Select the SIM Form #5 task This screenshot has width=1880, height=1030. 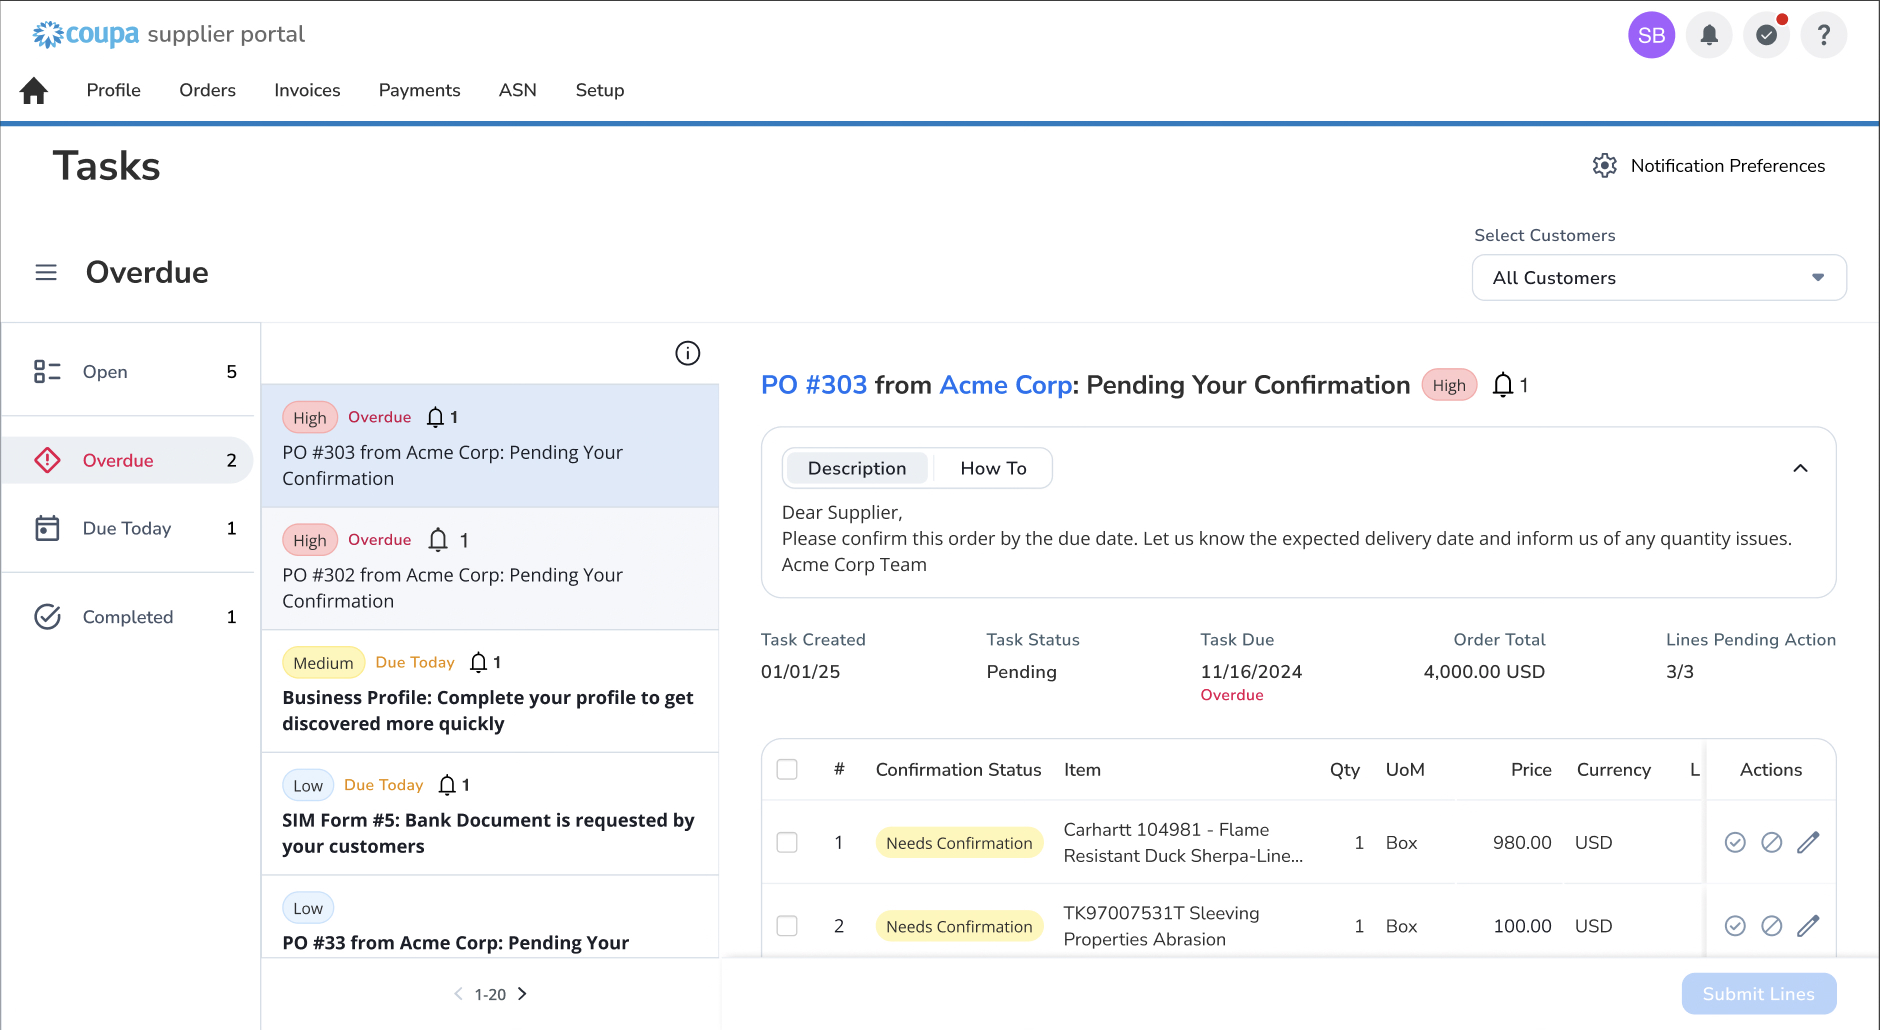[490, 814]
